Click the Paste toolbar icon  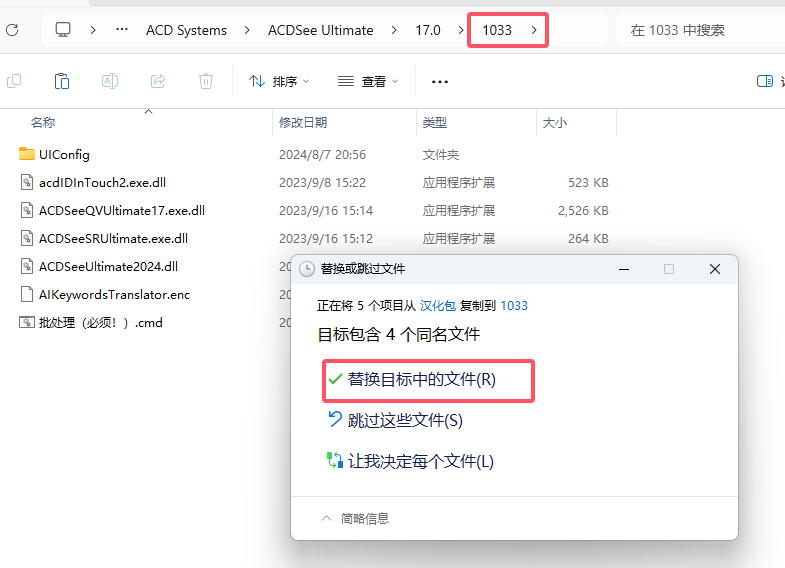62,81
